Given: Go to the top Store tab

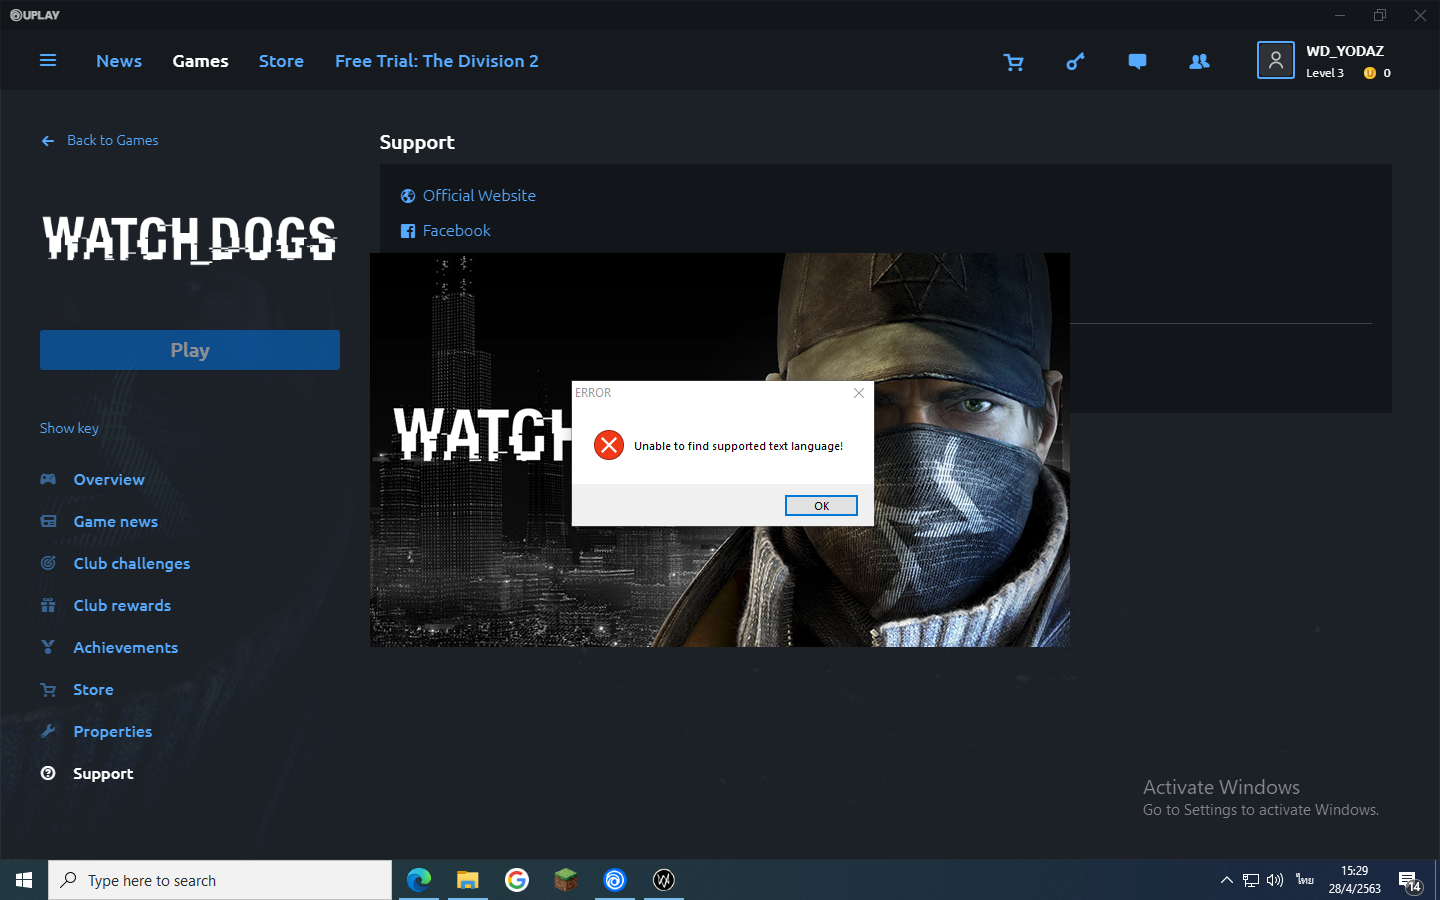Looking at the screenshot, I should click(x=281, y=61).
